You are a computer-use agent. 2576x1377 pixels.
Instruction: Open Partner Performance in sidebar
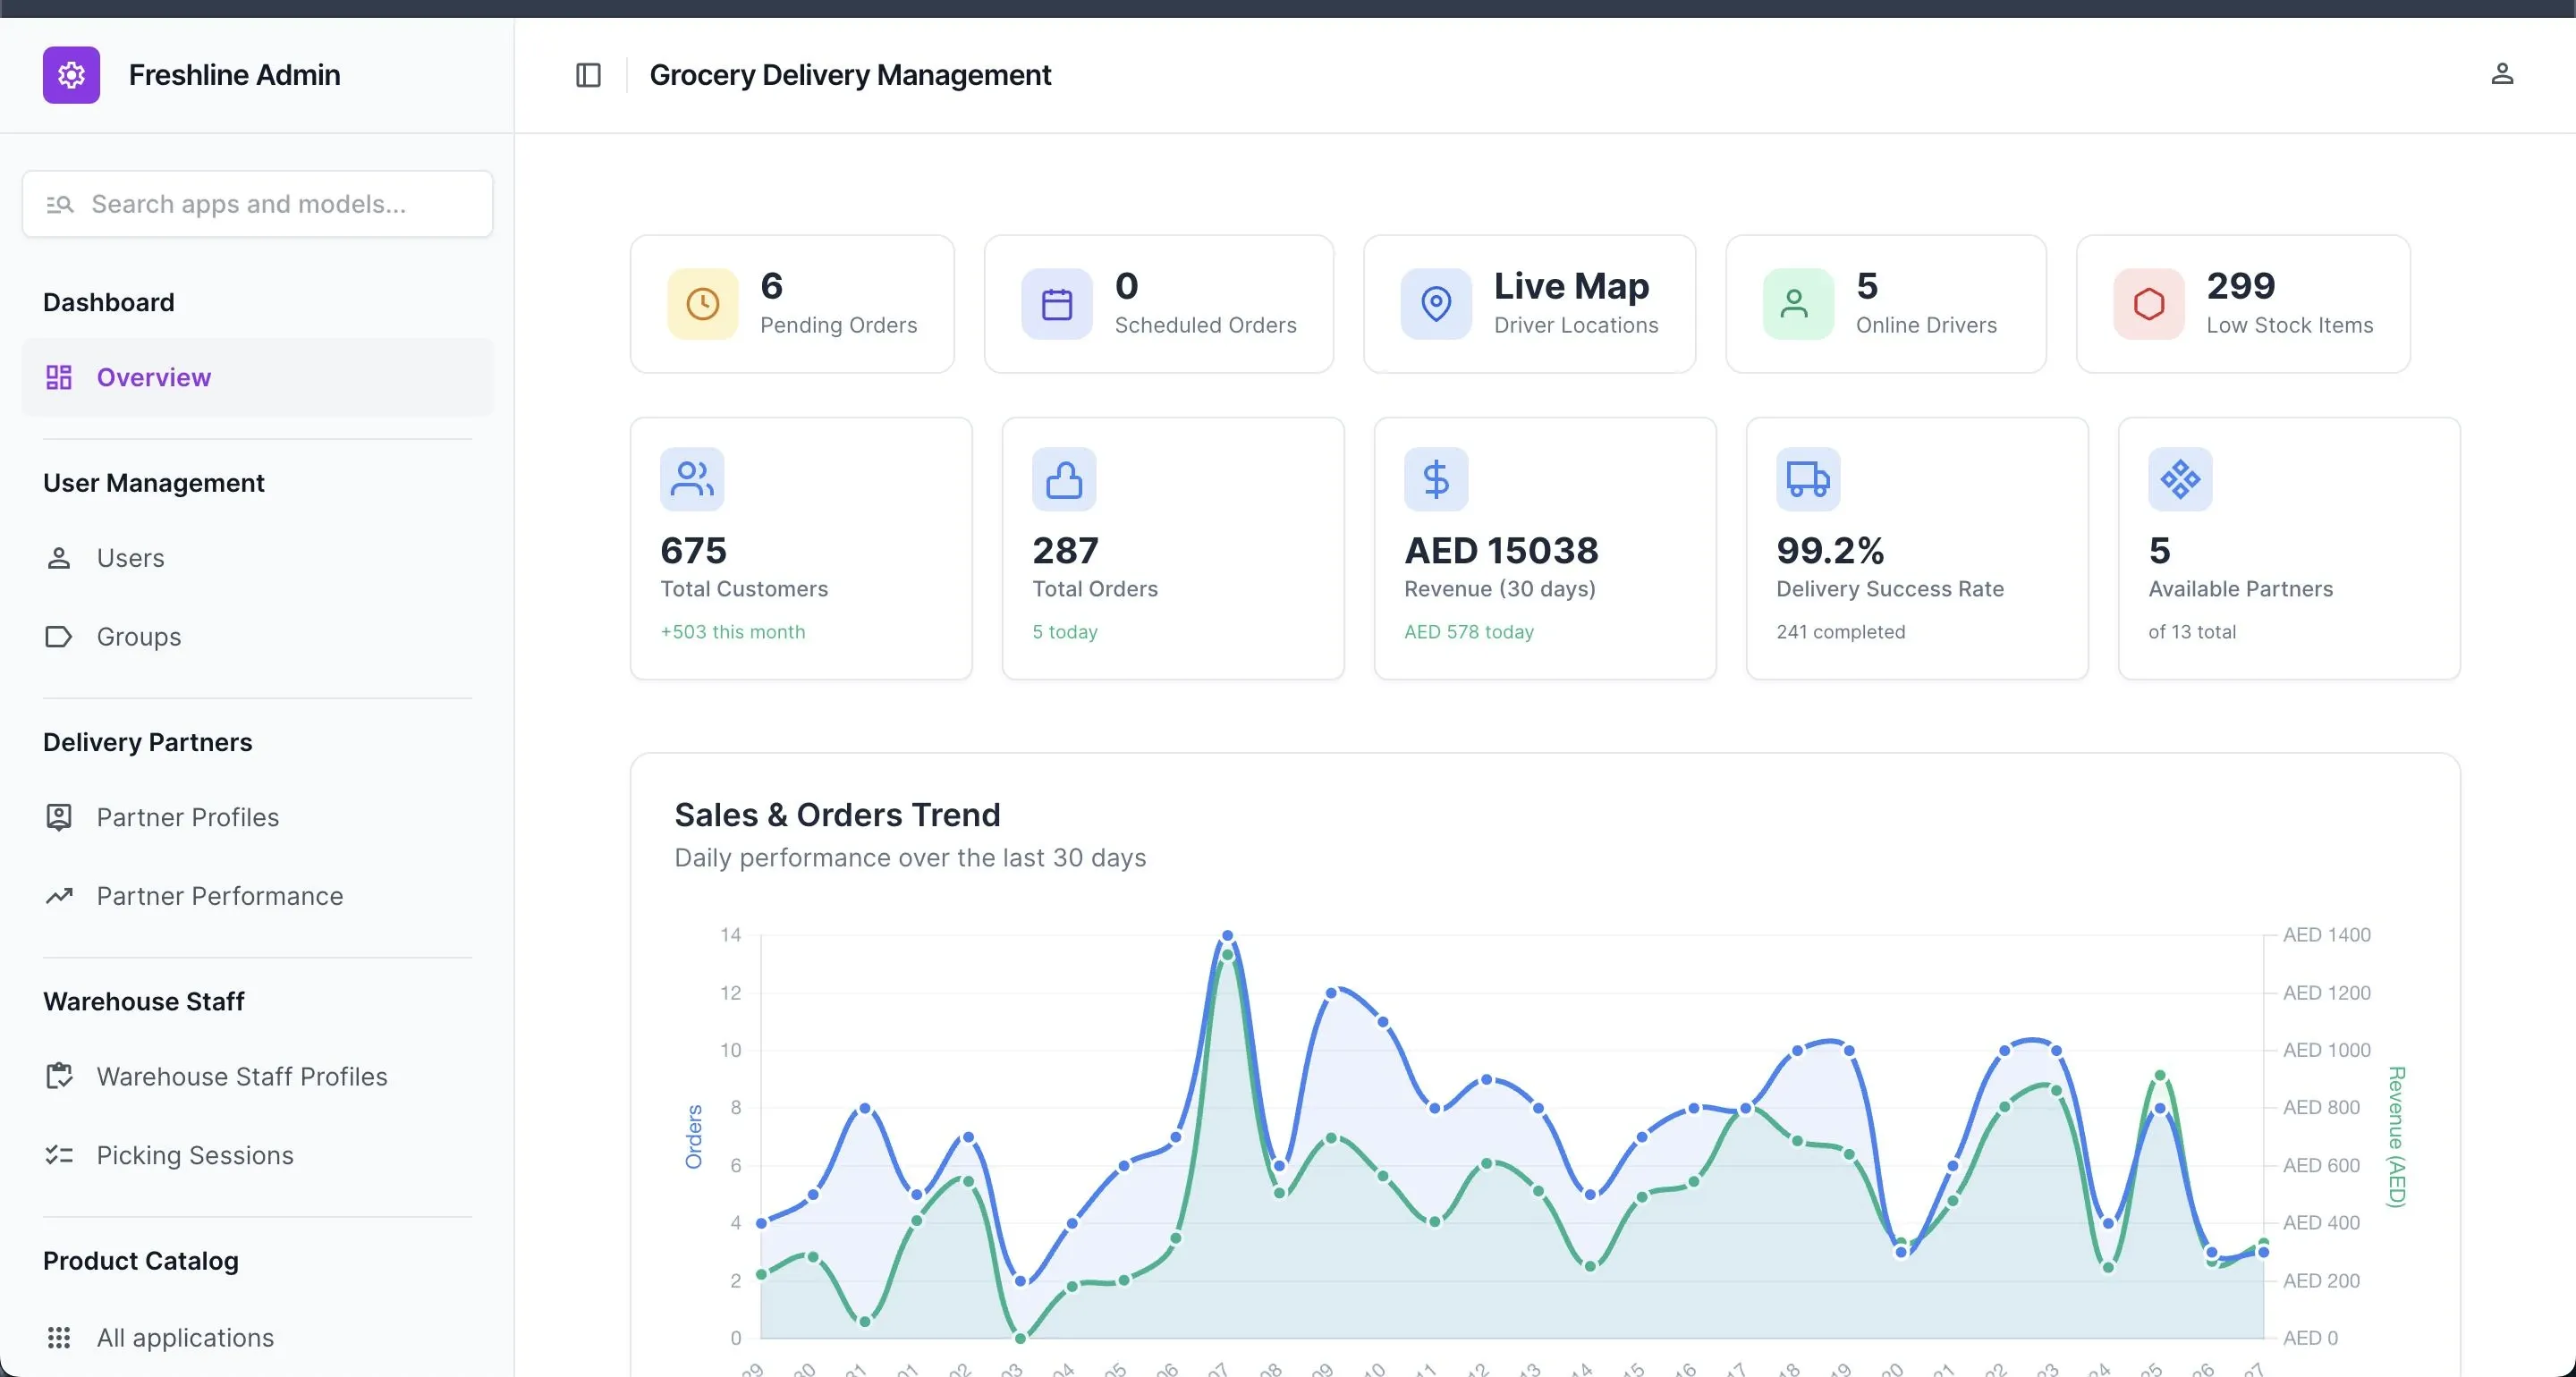click(x=257, y=896)
